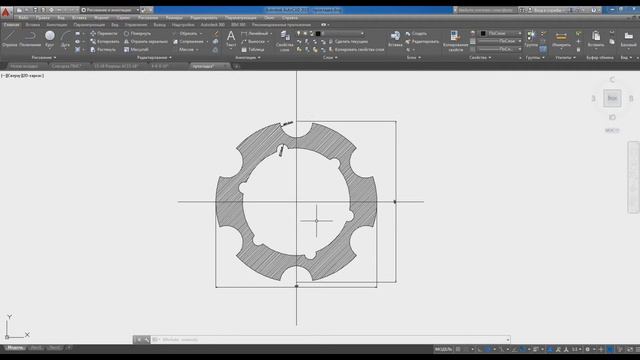Toggle the МОДЕЛЬ space status bar button
This screenshot has height=360, width=640.
443,349
